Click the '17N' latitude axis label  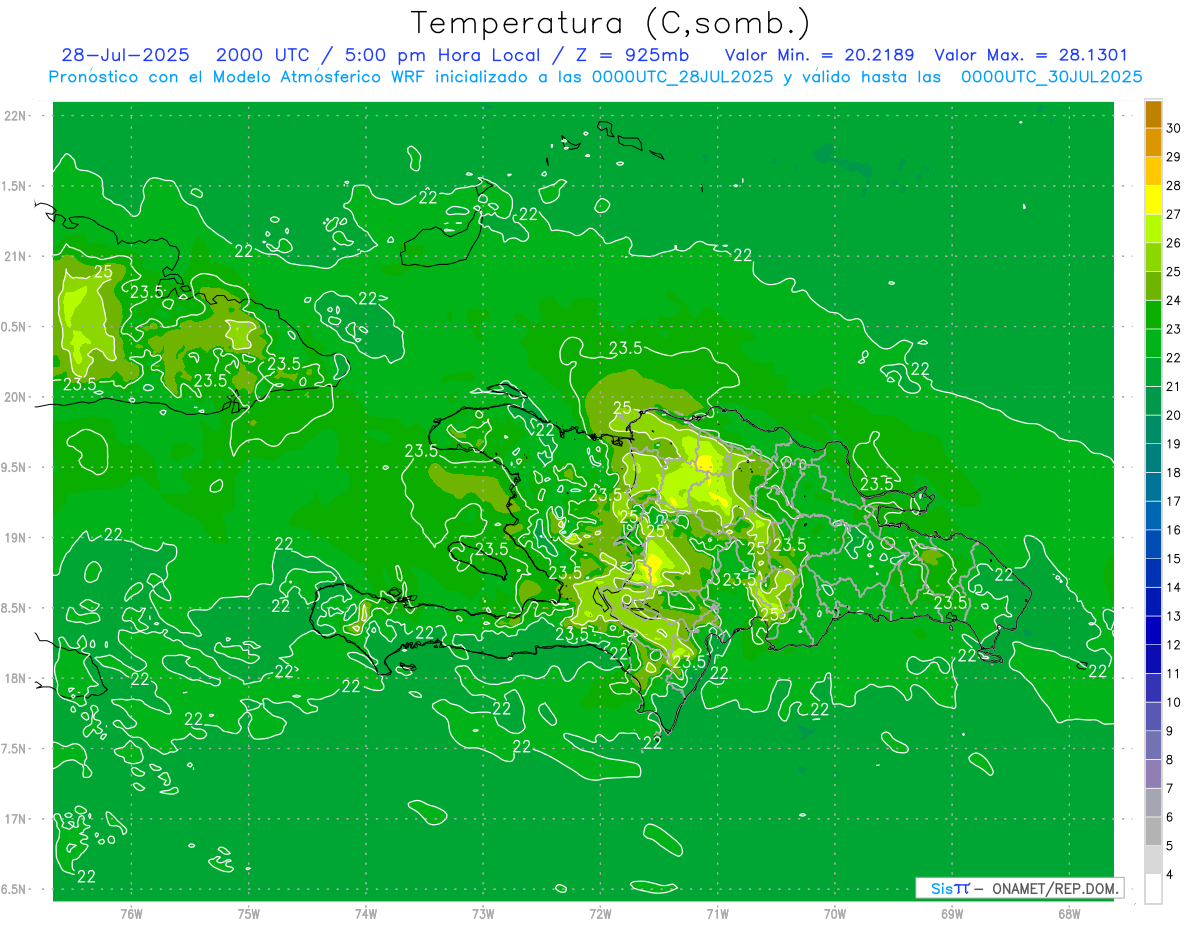[15, 819]
